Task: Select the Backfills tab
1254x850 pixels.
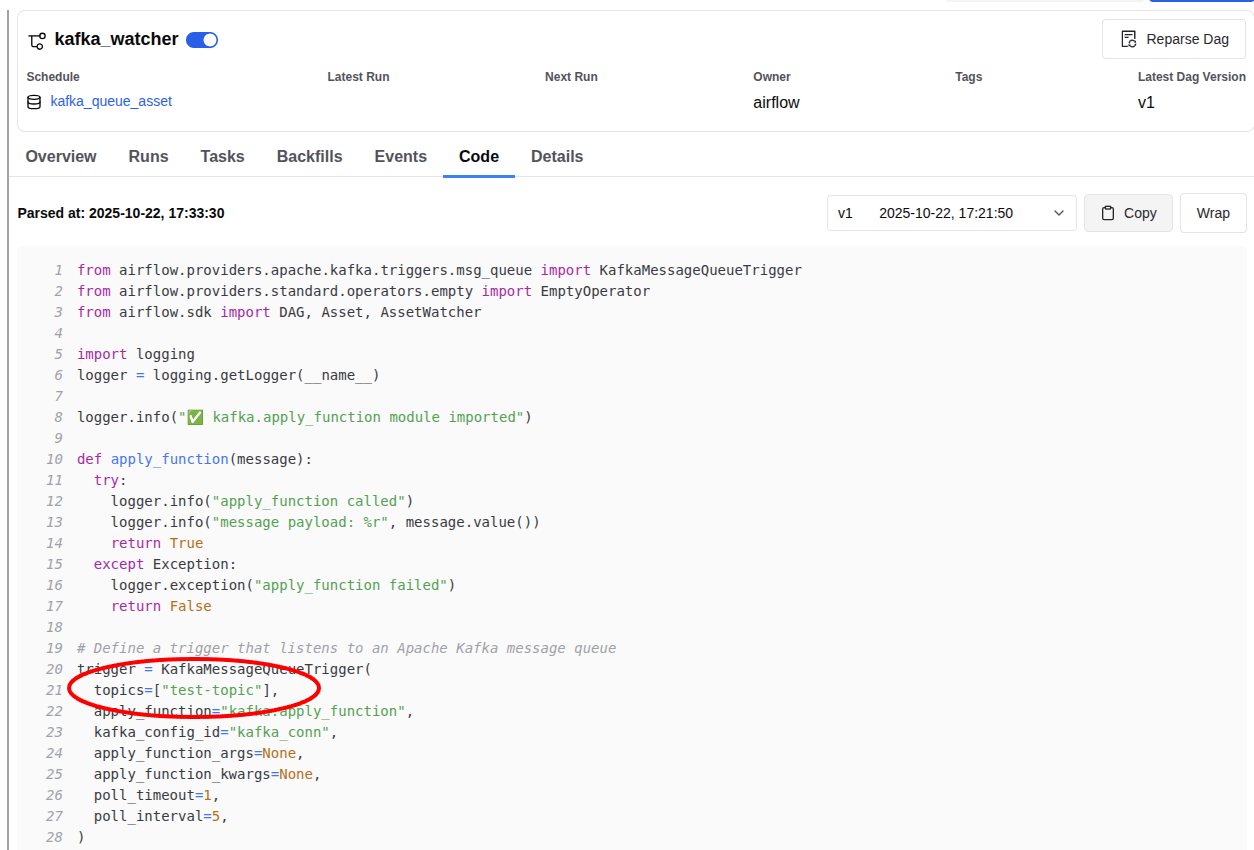Action: pyautogui.click(x=309, y=156)
